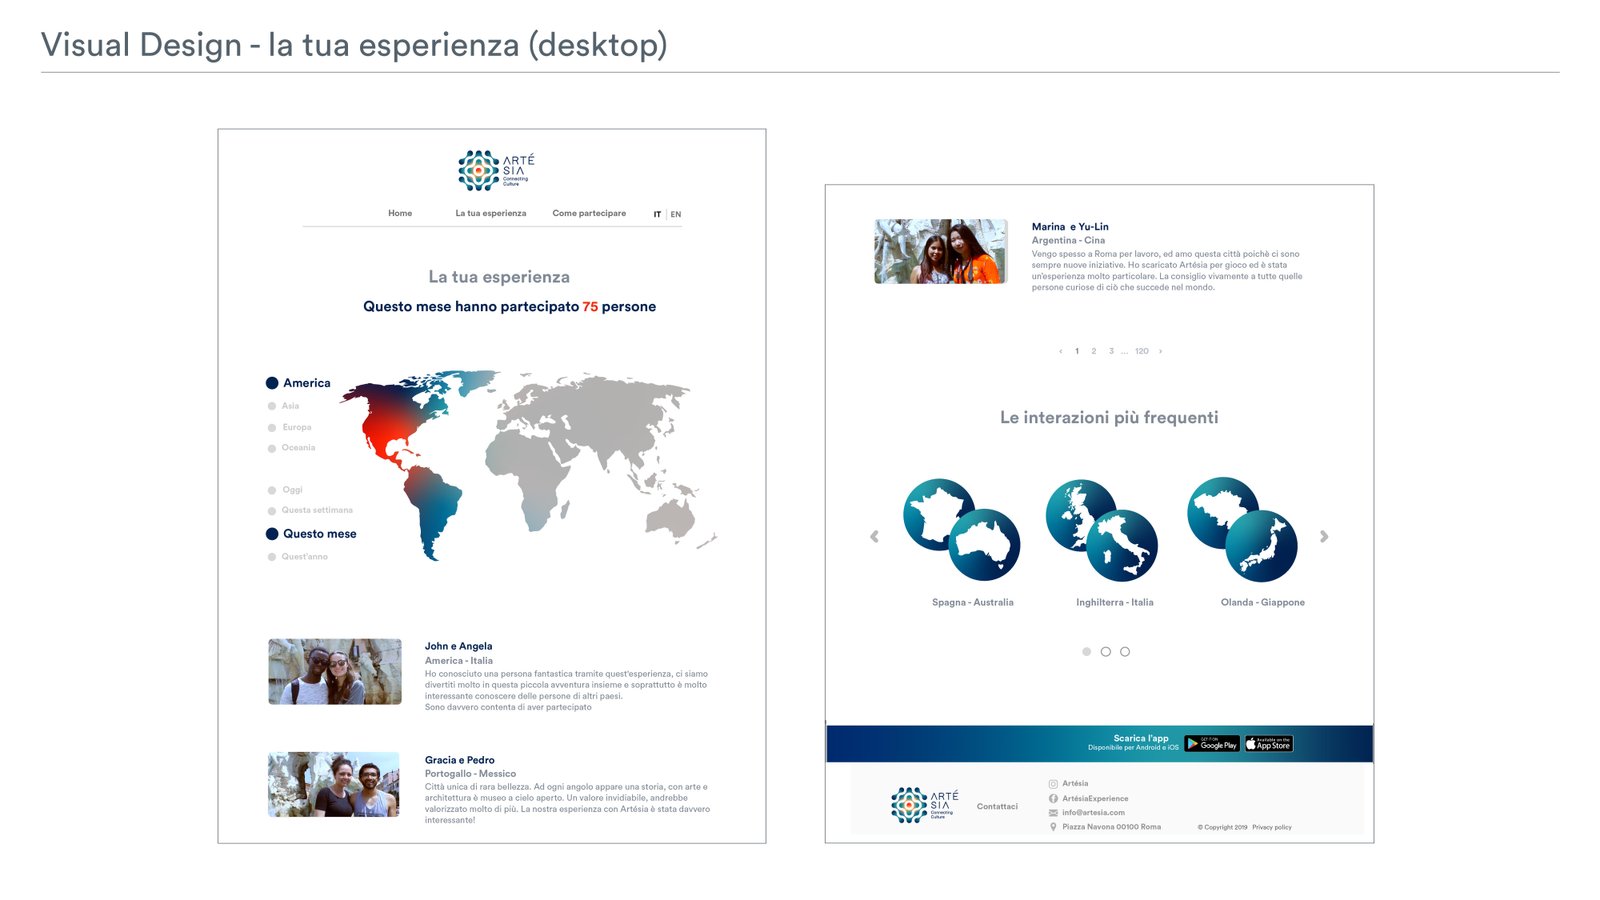This screenshot has width=1600, height=900.
Task: Click the Artésia logo in the header
Action: pos(496,171)
